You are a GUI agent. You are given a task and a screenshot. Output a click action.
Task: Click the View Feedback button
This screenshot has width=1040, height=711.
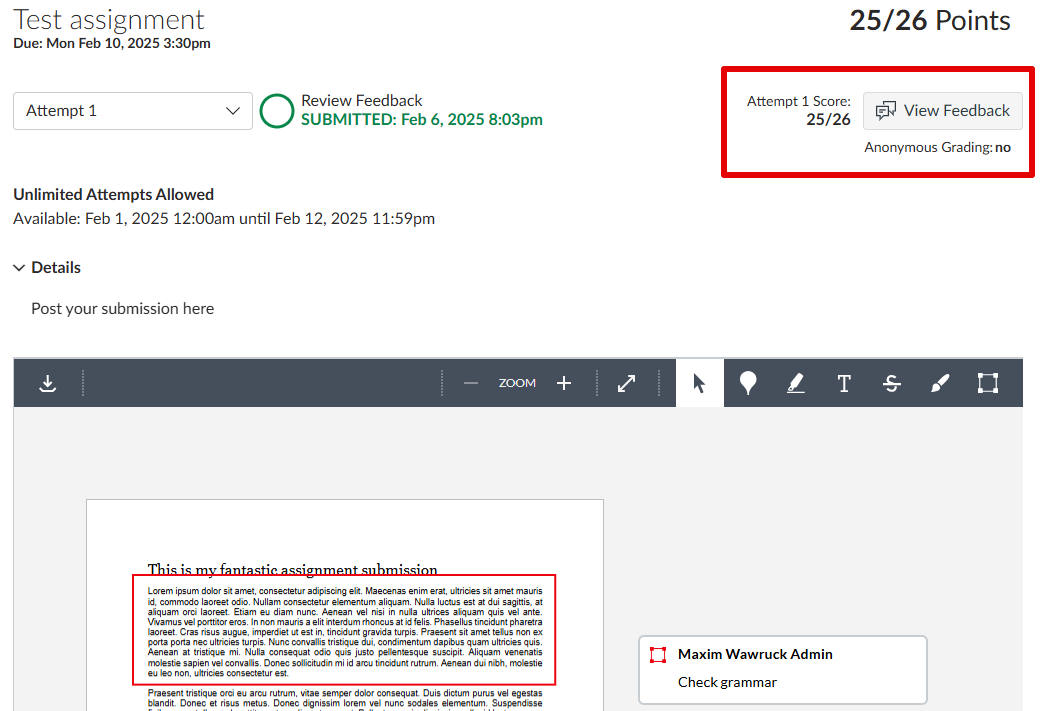[943, 111]
